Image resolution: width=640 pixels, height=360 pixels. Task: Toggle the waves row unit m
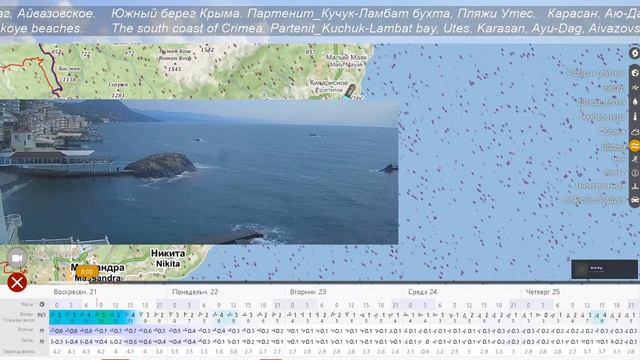click(42, 330)
